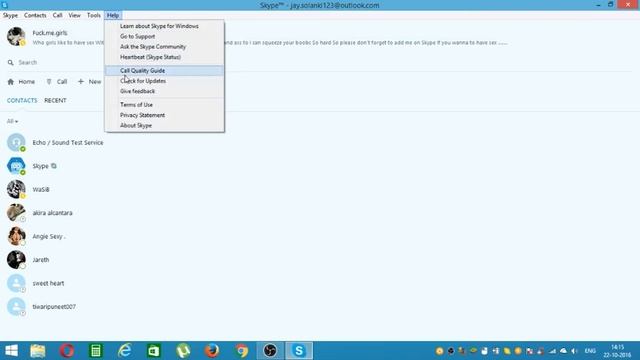Open the Tools menu

point(93,15)
